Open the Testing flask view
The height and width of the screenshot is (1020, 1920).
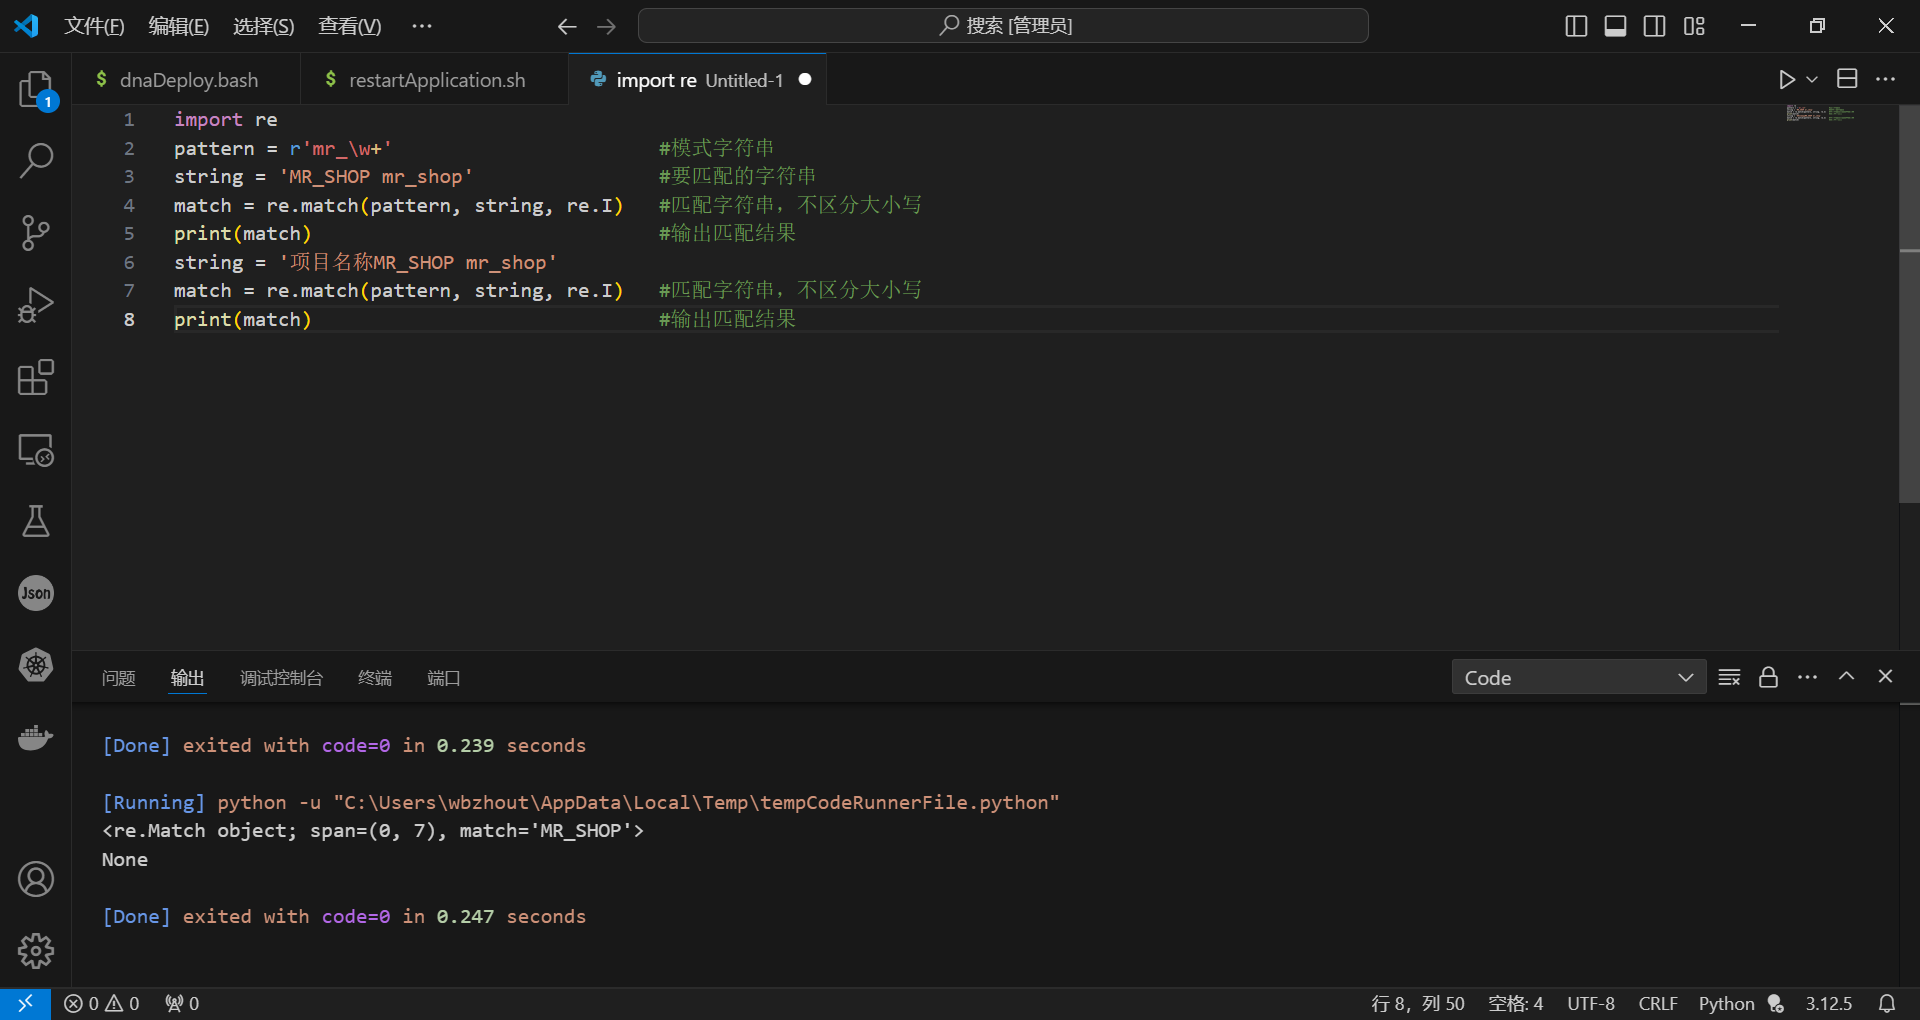point(36,521)
